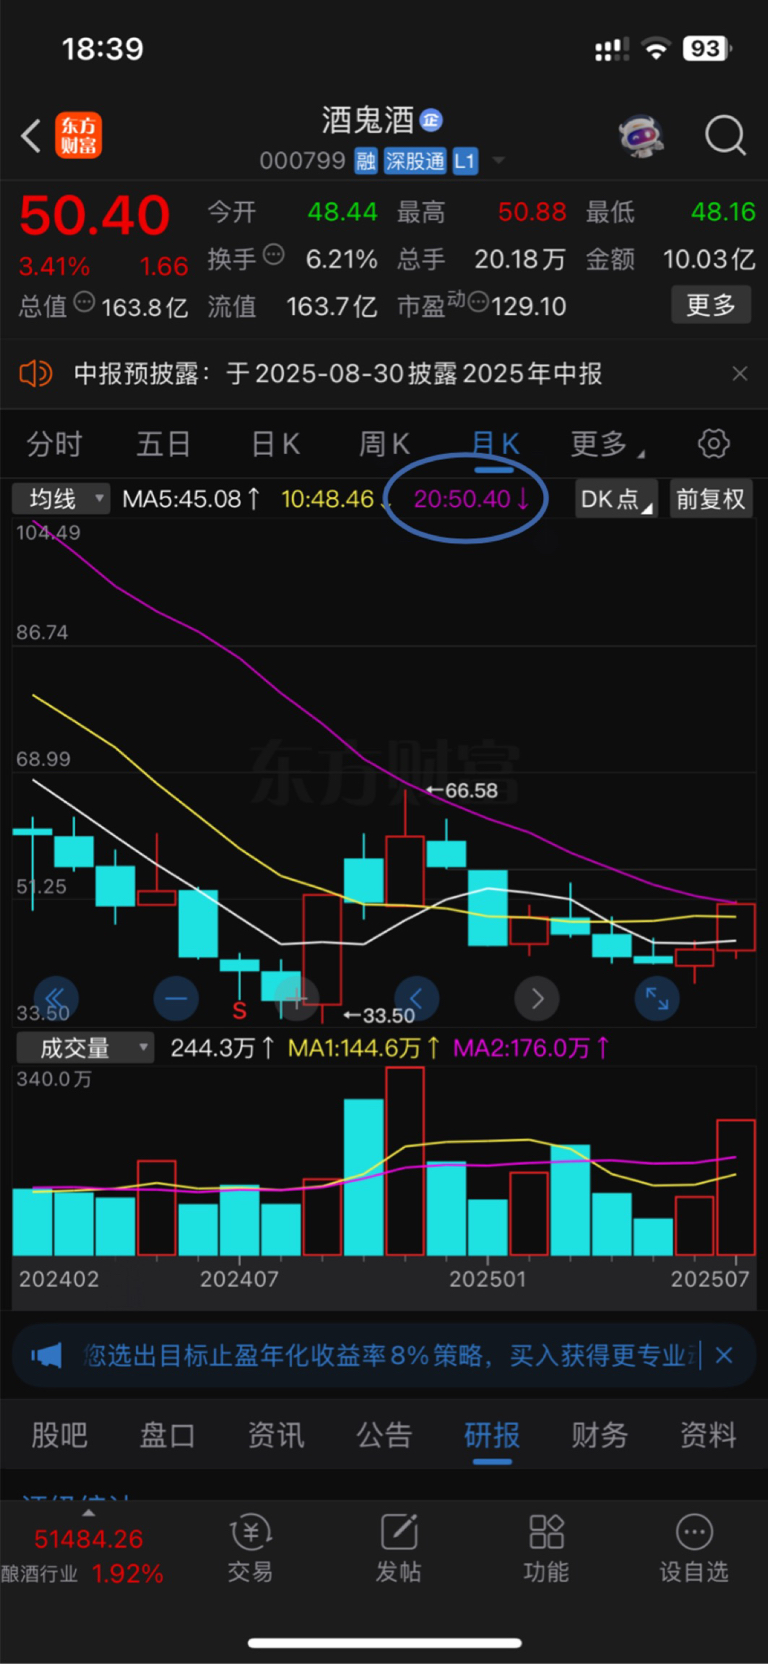
Task: Tap the speaker announcement icon
Action: (36, 374)
